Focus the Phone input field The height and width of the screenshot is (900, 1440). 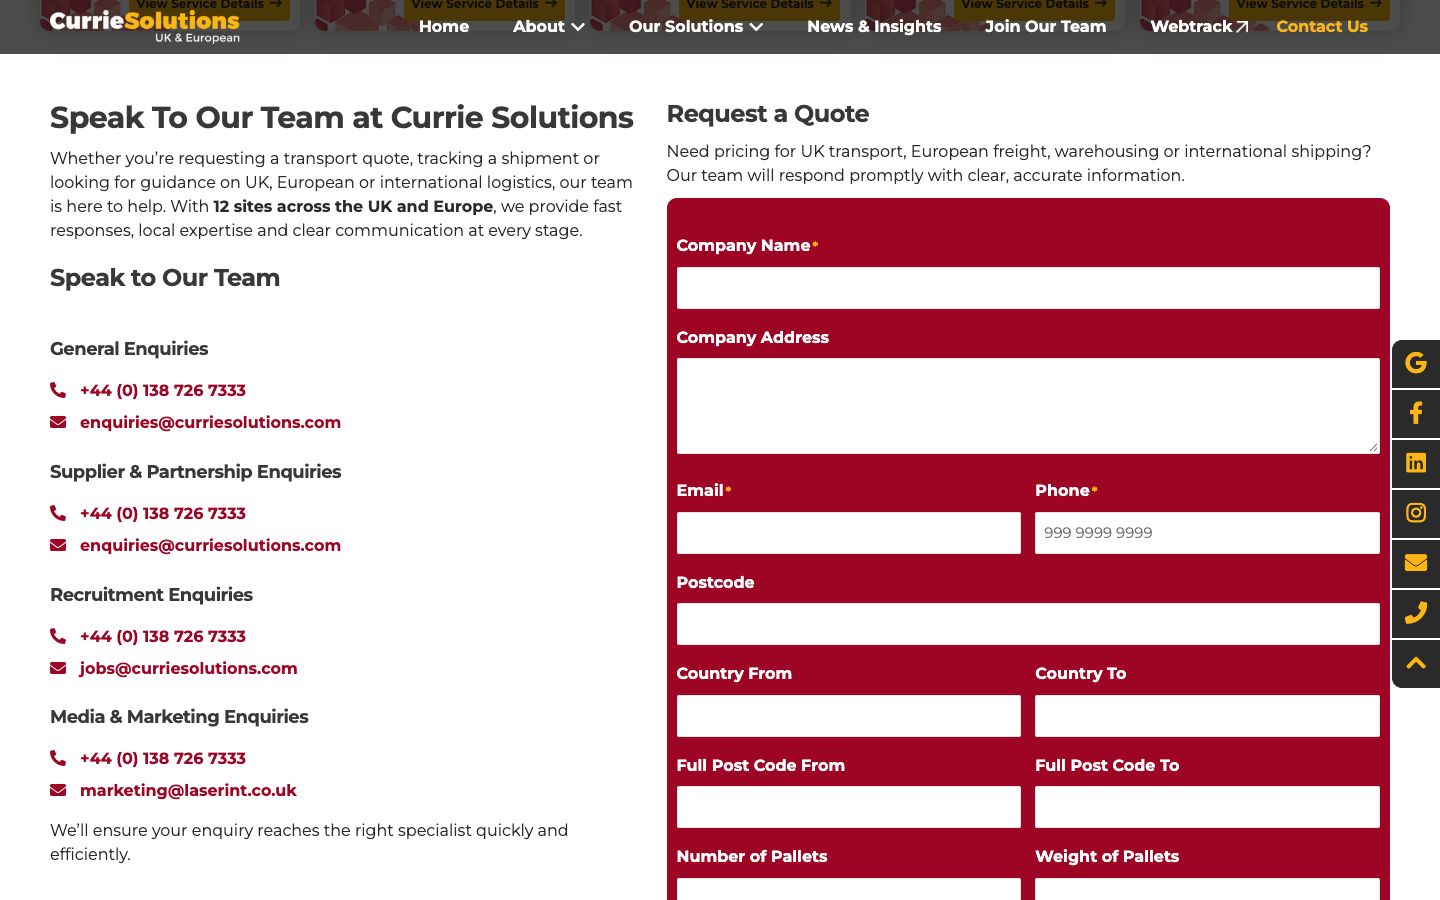(1207, 533)
